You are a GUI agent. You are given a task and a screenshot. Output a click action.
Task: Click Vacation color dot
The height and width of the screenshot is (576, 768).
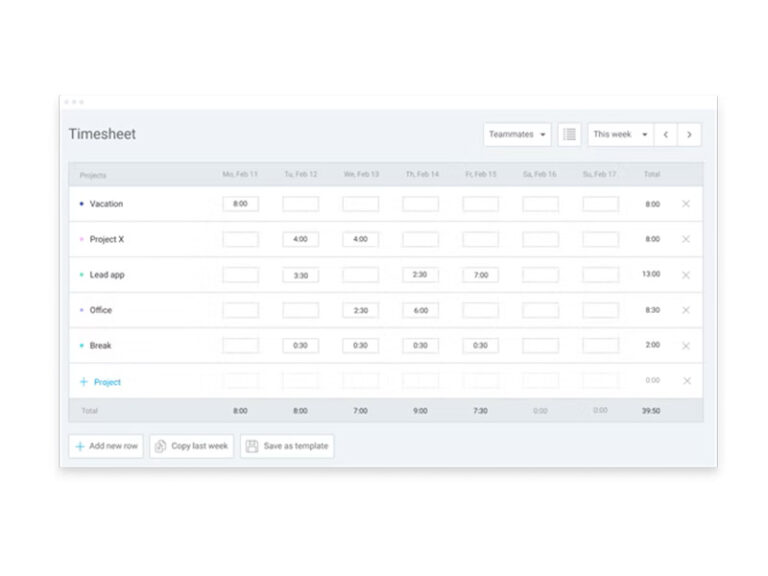81,204
